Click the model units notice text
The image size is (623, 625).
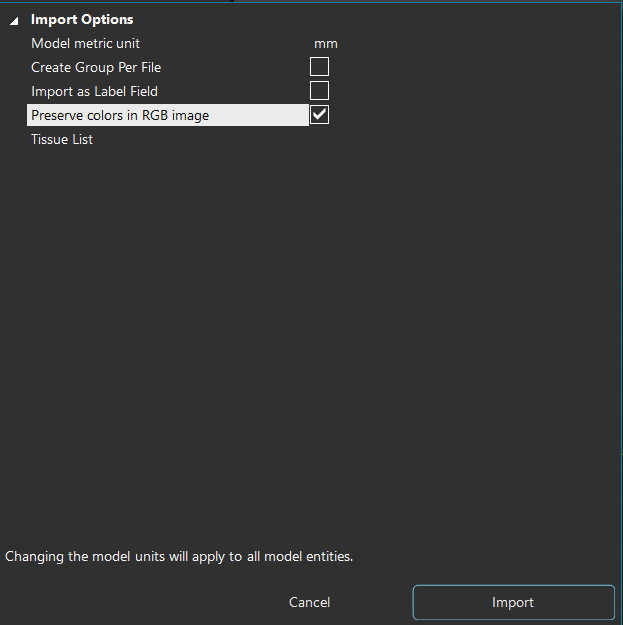179,556
